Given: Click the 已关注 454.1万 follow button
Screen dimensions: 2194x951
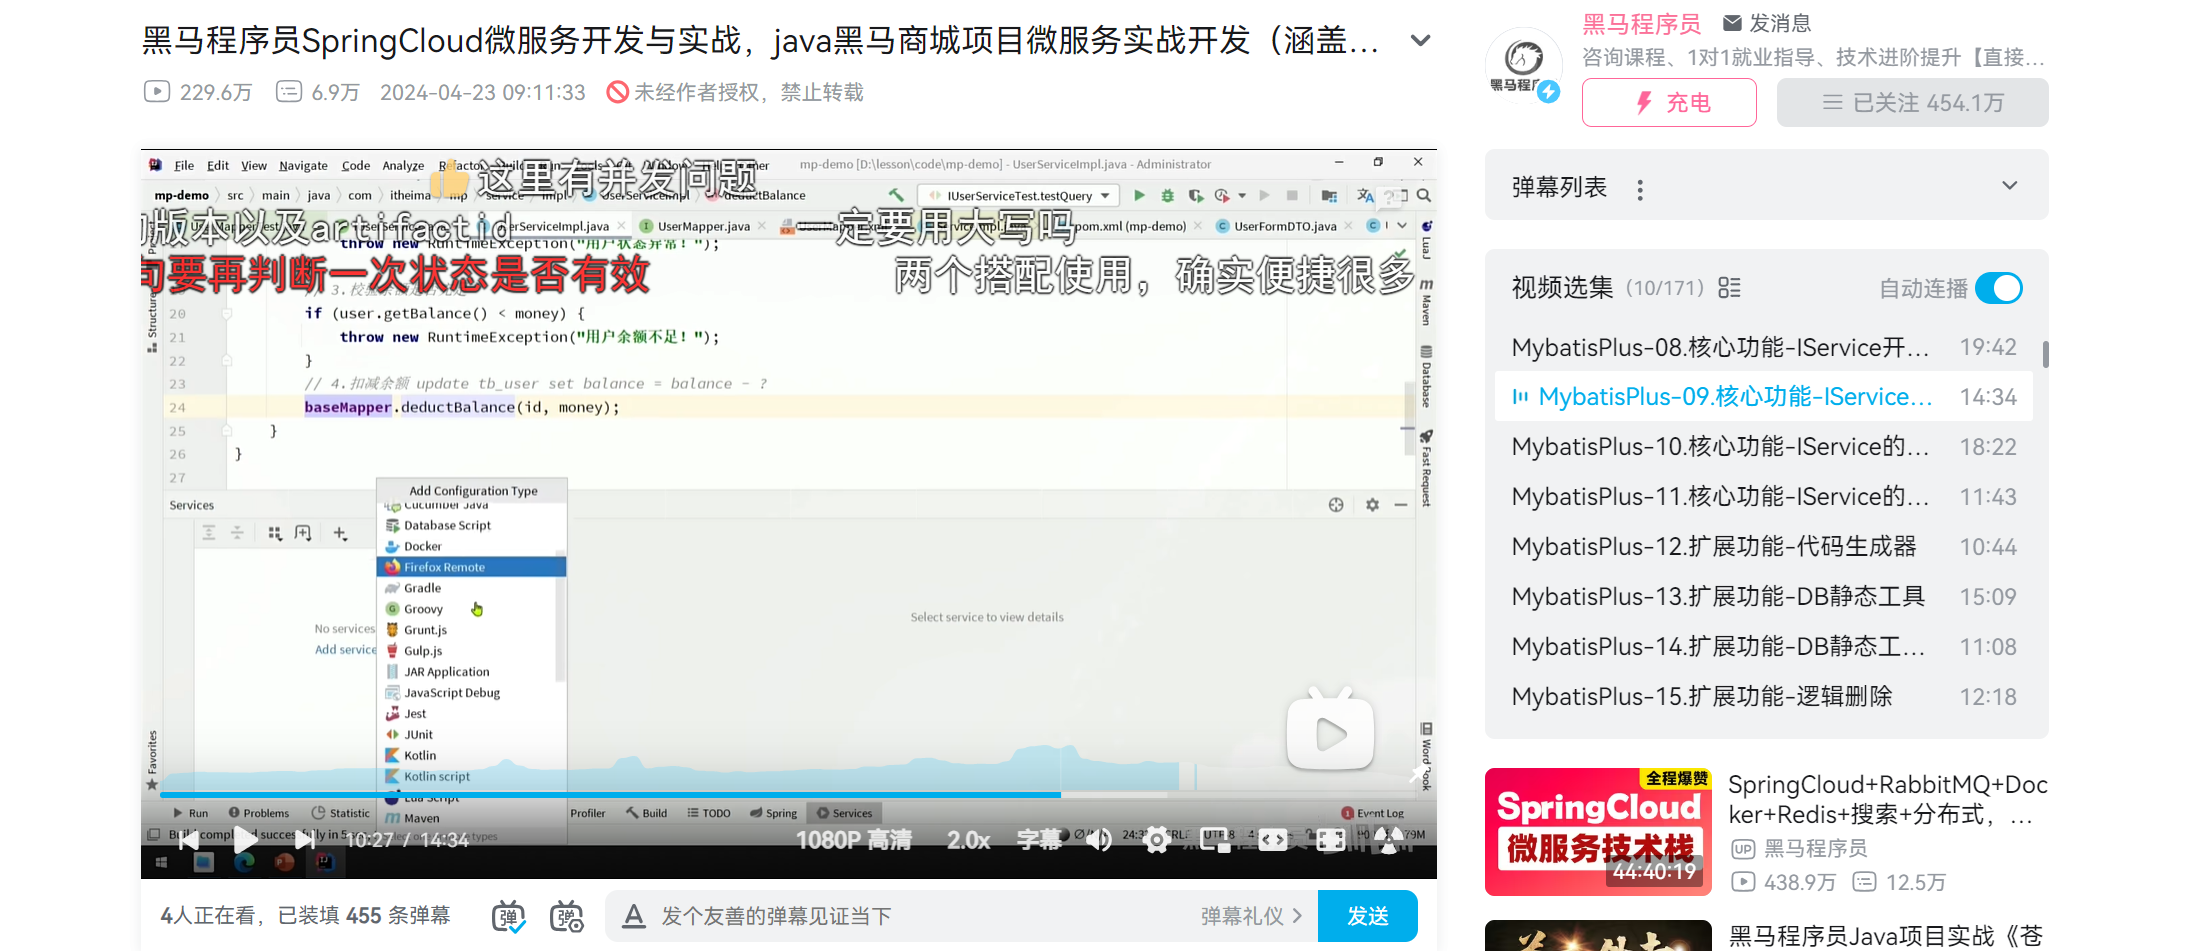Looking at the screenshot, I should 1912,103.
